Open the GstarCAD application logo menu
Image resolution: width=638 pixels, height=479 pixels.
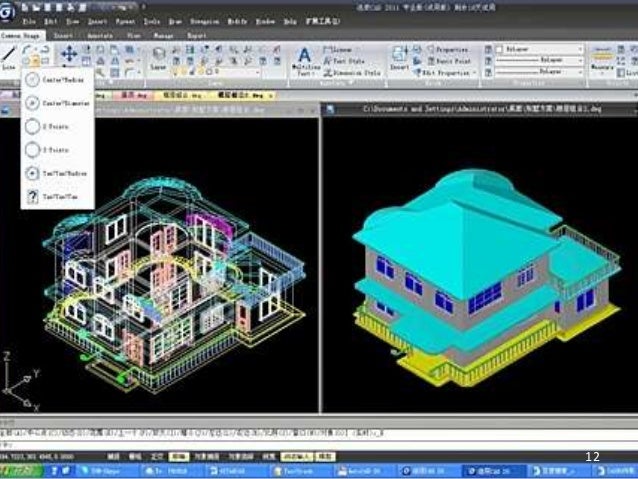[7, 11]
